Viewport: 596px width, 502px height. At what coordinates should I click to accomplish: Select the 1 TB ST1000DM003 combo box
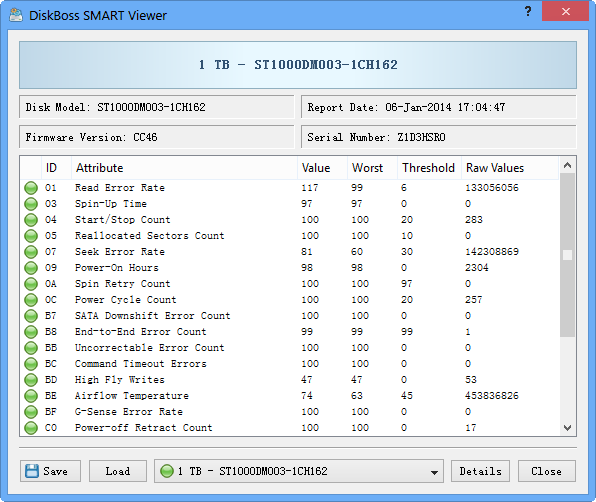click(x=299, y=471)
